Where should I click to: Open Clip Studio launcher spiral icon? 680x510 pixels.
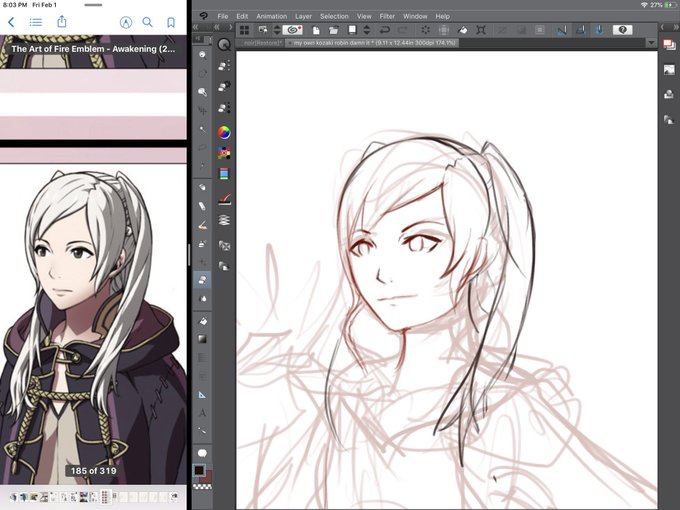(x=293, y=30)
